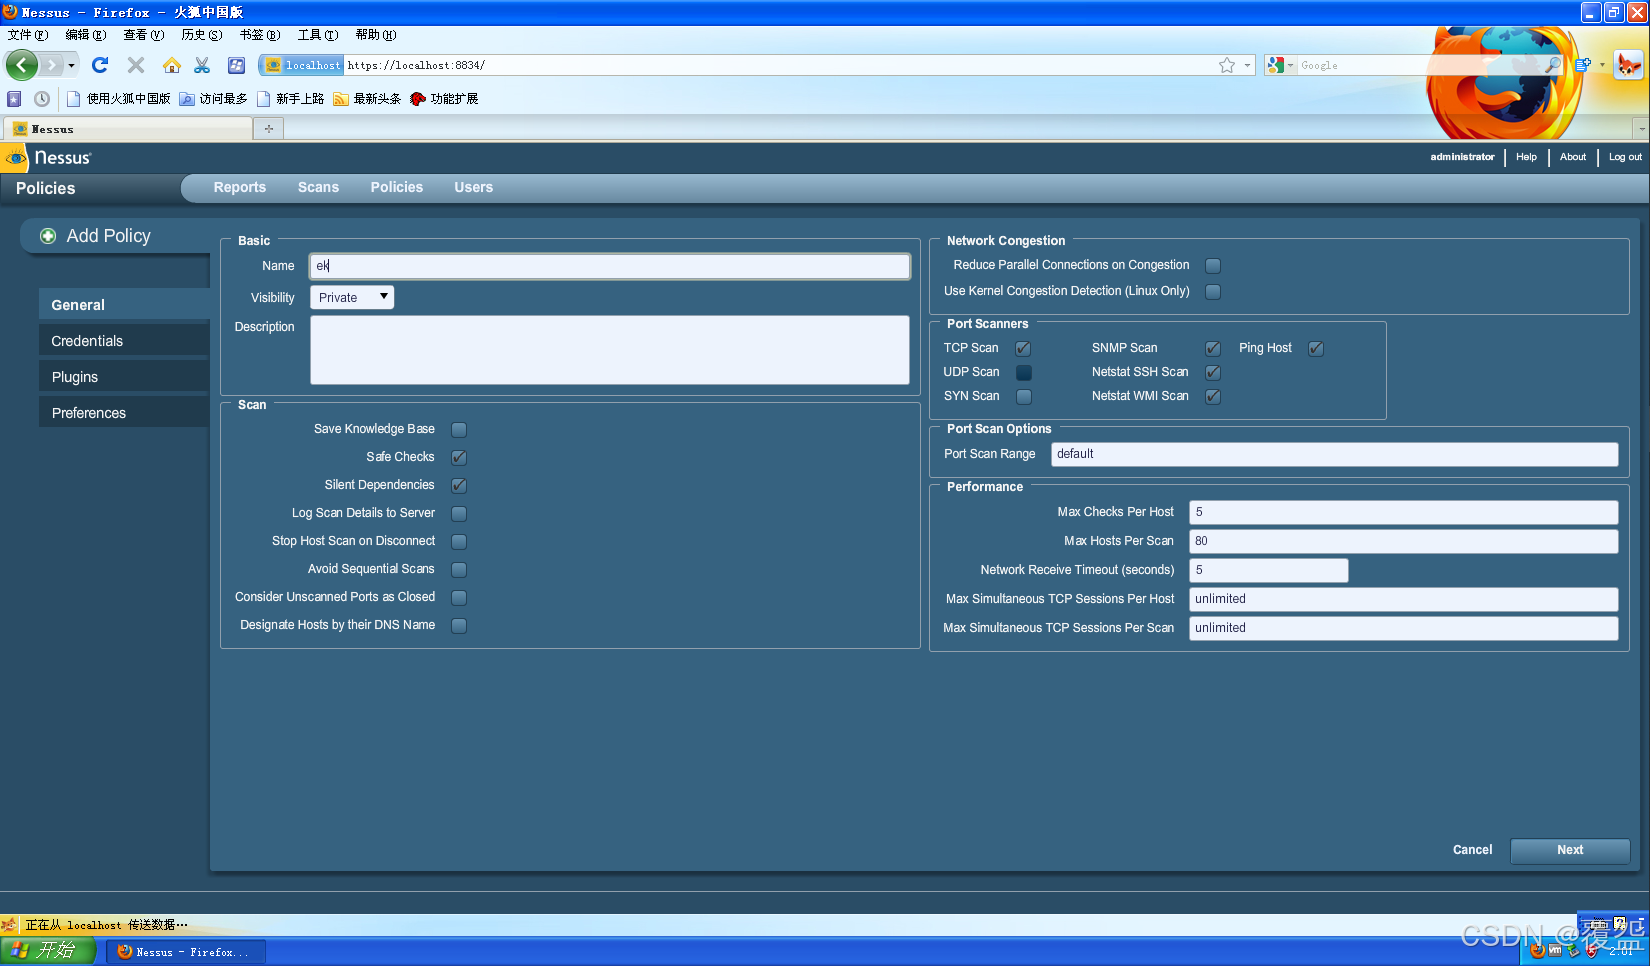Viewport: 1650px width, 966px height.
Task: Tick Stop Host Scan on Disconnect
Action: coord(459,542)
